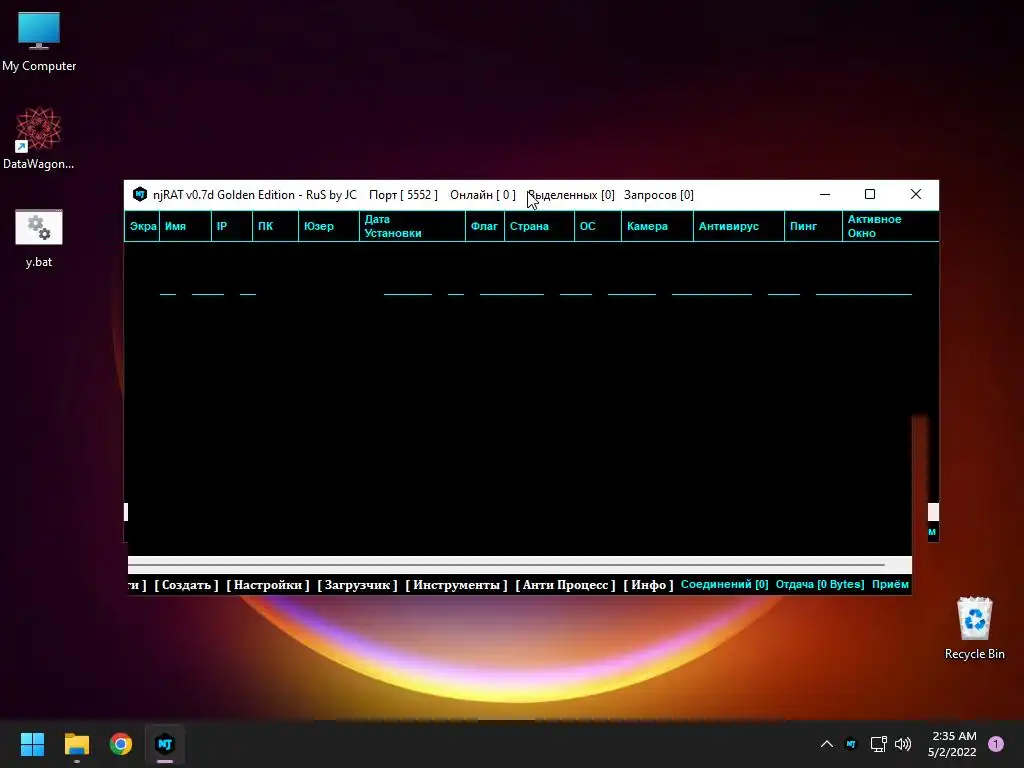The width and height of the screenshot is (1024, 768).
Task: Open the Анти Процесс menu item
Action: click(566, 584)
